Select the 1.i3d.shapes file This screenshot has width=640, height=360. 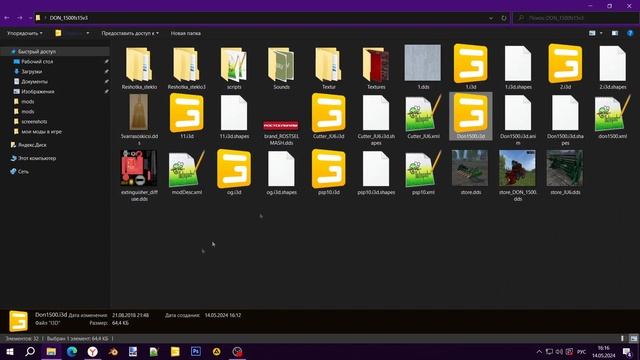pos(518,68)
